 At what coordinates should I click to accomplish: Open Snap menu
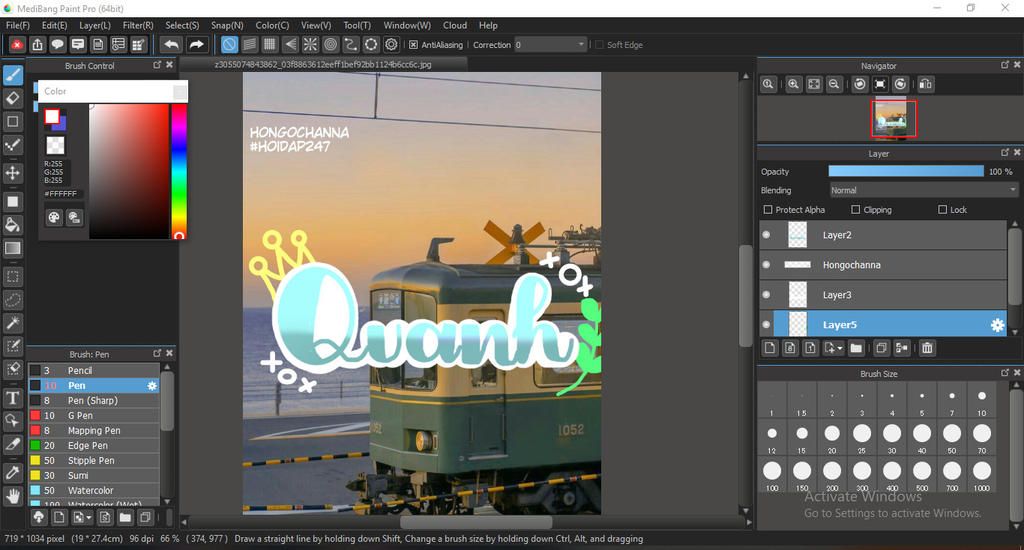pyautogui.click(x=227, y=25)
